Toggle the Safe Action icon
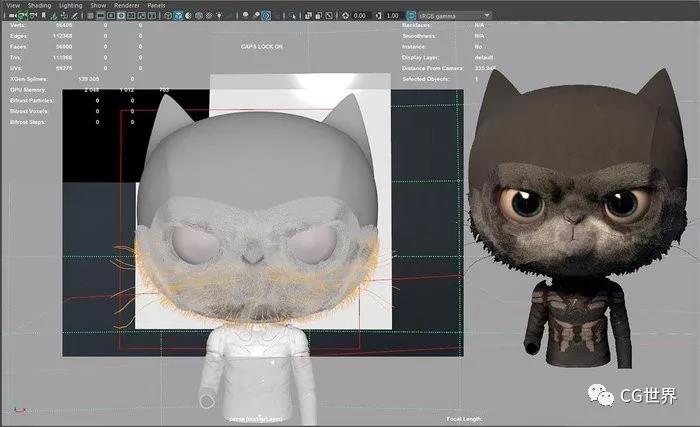Image resolution: width=700 pixels, height=427 pixels. click(x=142, y=16)
